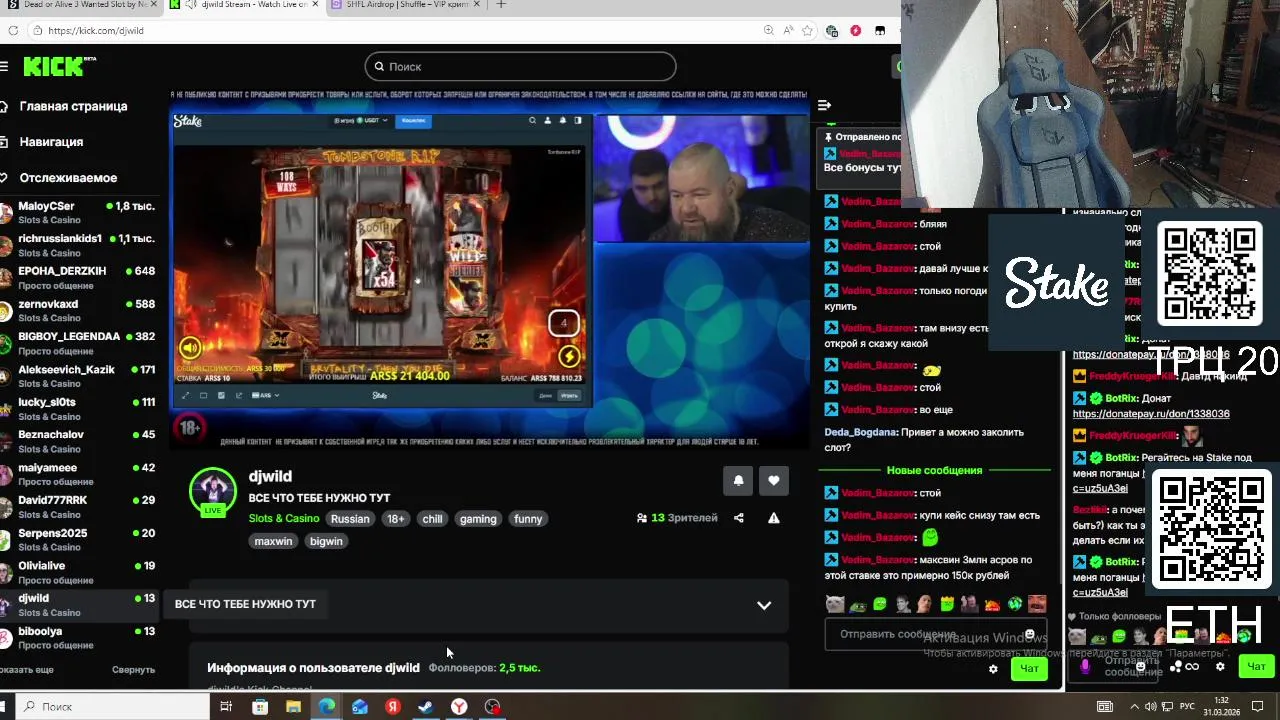Open the Slots & Casino category link
Screen dimensions: 1280x720
(284, 519)
